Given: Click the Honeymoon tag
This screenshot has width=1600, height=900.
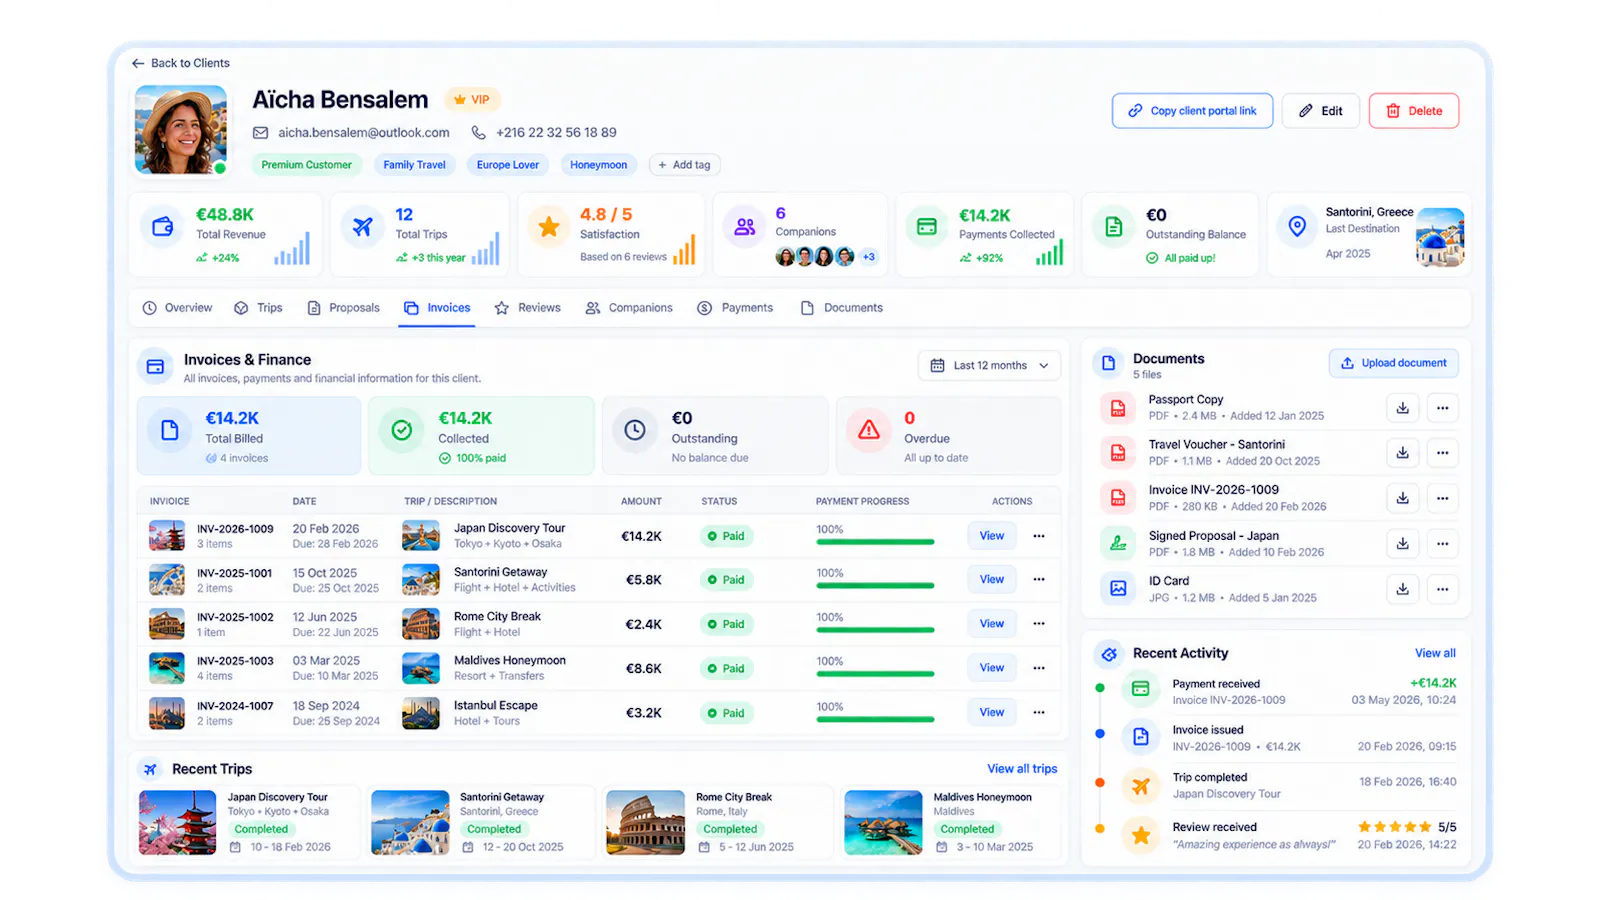Looking at the screenshot, I should [598, 165].
